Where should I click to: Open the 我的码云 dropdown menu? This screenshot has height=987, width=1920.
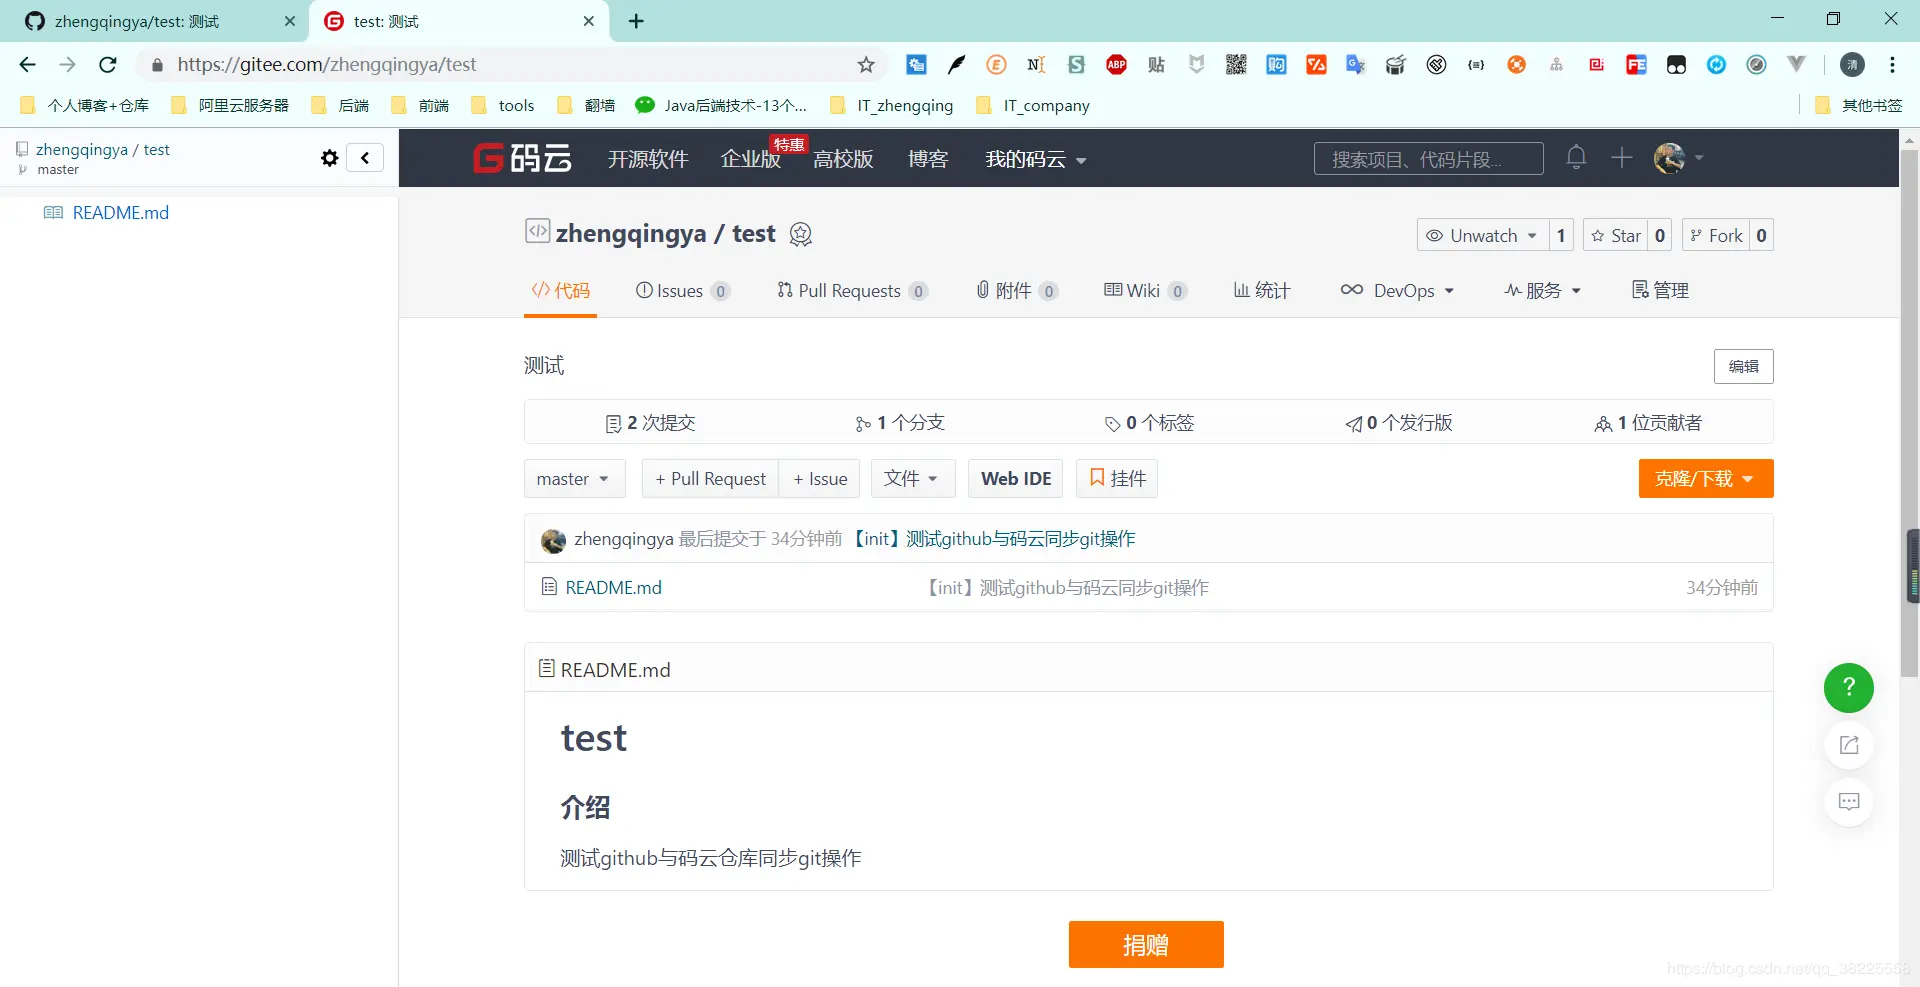click(1035, 159)
